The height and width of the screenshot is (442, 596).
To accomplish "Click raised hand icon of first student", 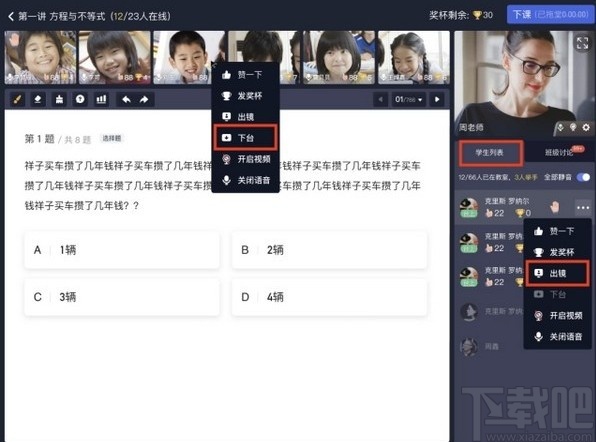I will click(x=555, y=207).
